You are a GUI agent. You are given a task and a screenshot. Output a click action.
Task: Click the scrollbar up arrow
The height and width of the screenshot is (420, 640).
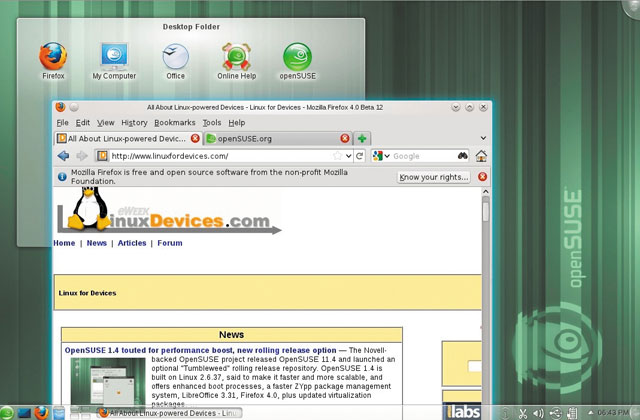[x=485, y=191]
